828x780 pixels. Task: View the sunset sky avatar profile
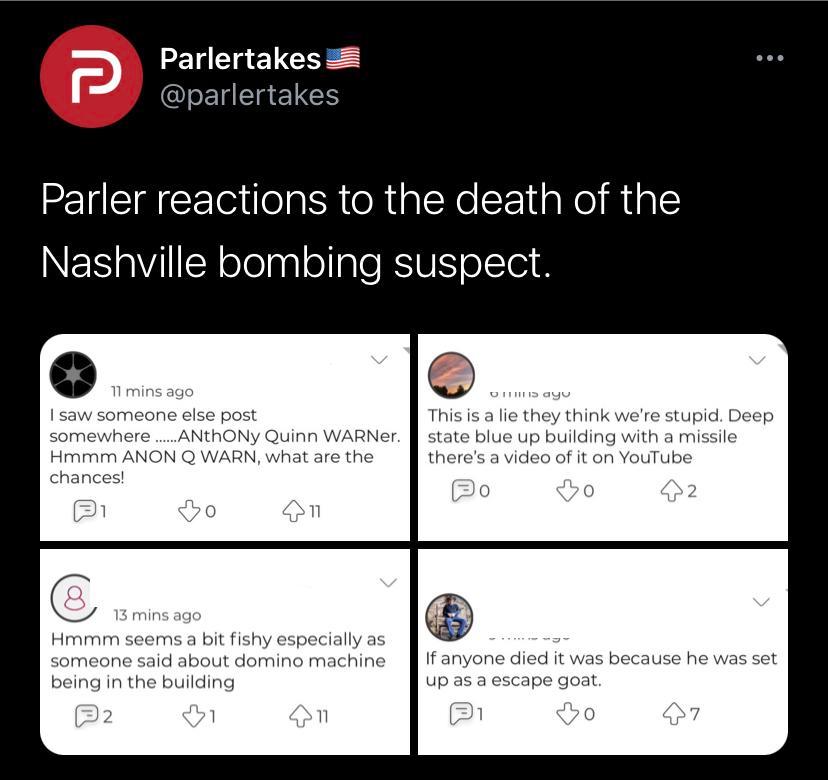451,375
